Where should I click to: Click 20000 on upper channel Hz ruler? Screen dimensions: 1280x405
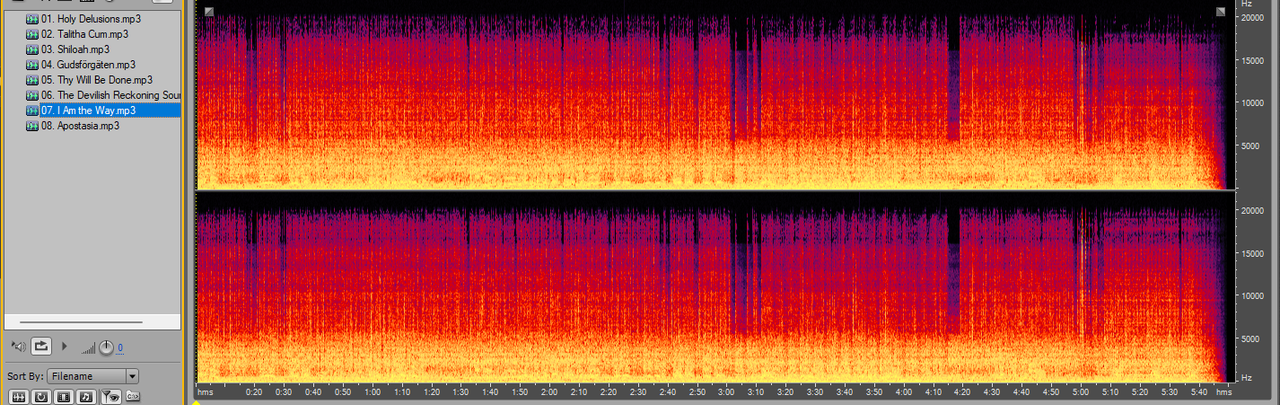pos(1253,17)
